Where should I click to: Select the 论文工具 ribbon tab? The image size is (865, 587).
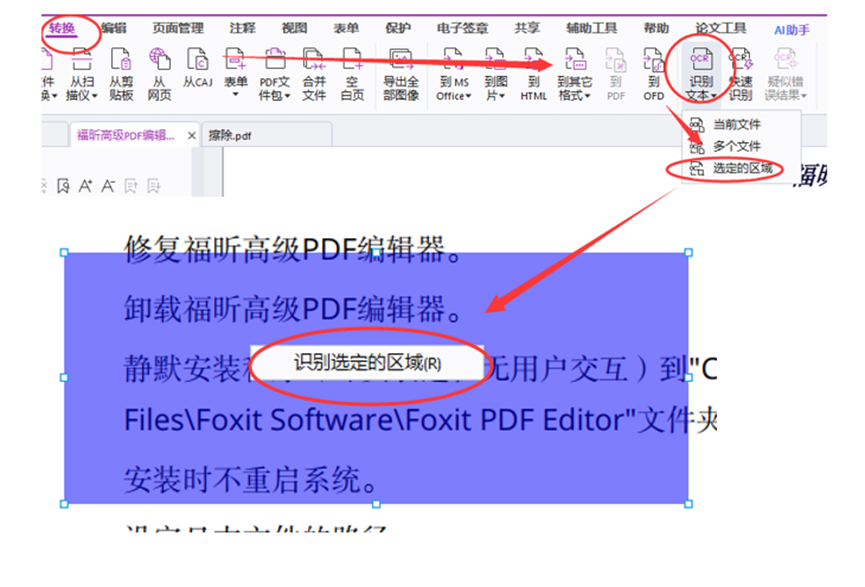(x=720, y=28)
